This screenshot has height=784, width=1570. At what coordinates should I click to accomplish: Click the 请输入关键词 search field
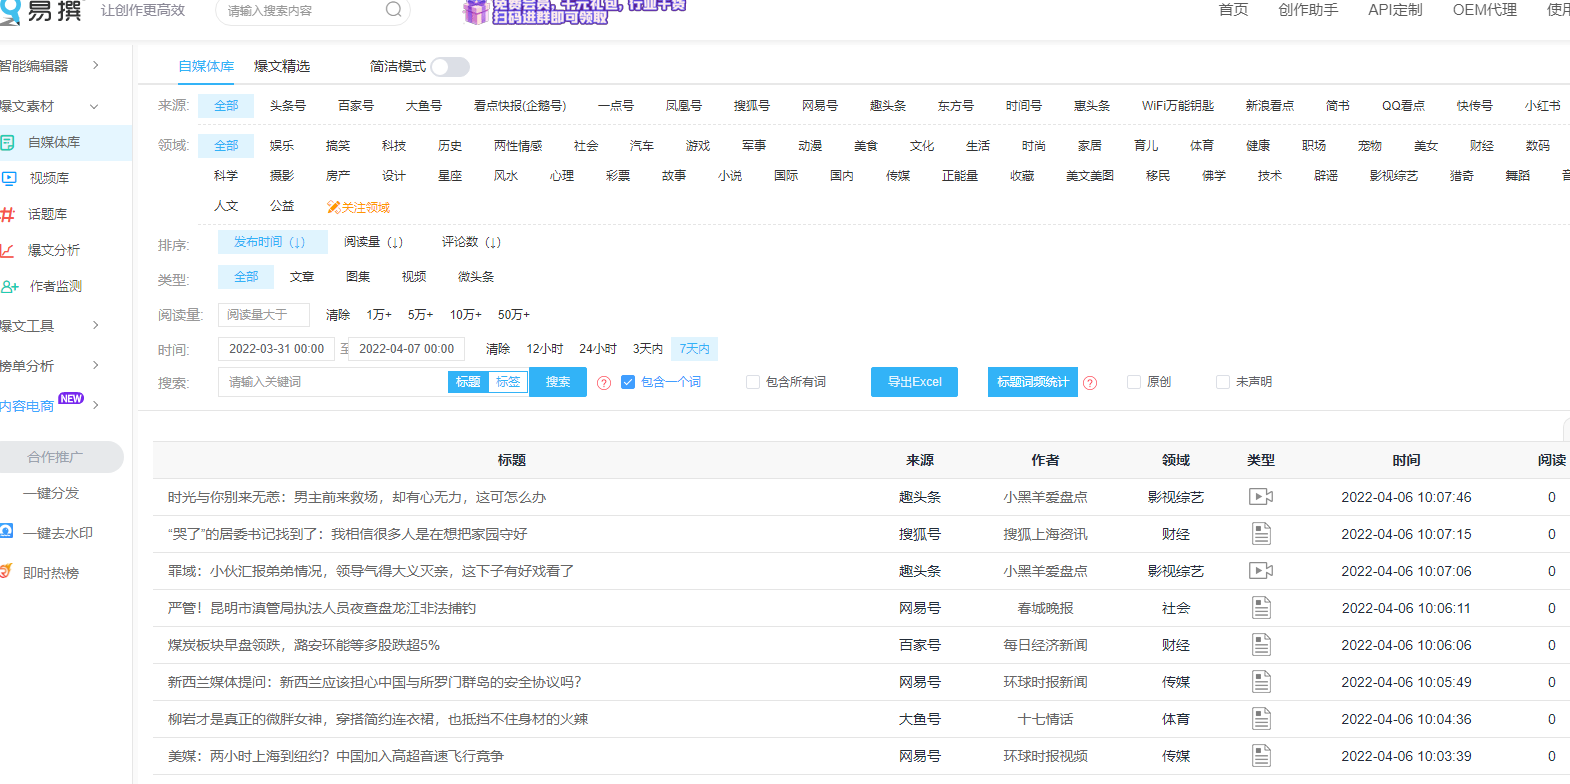[333, 382]
